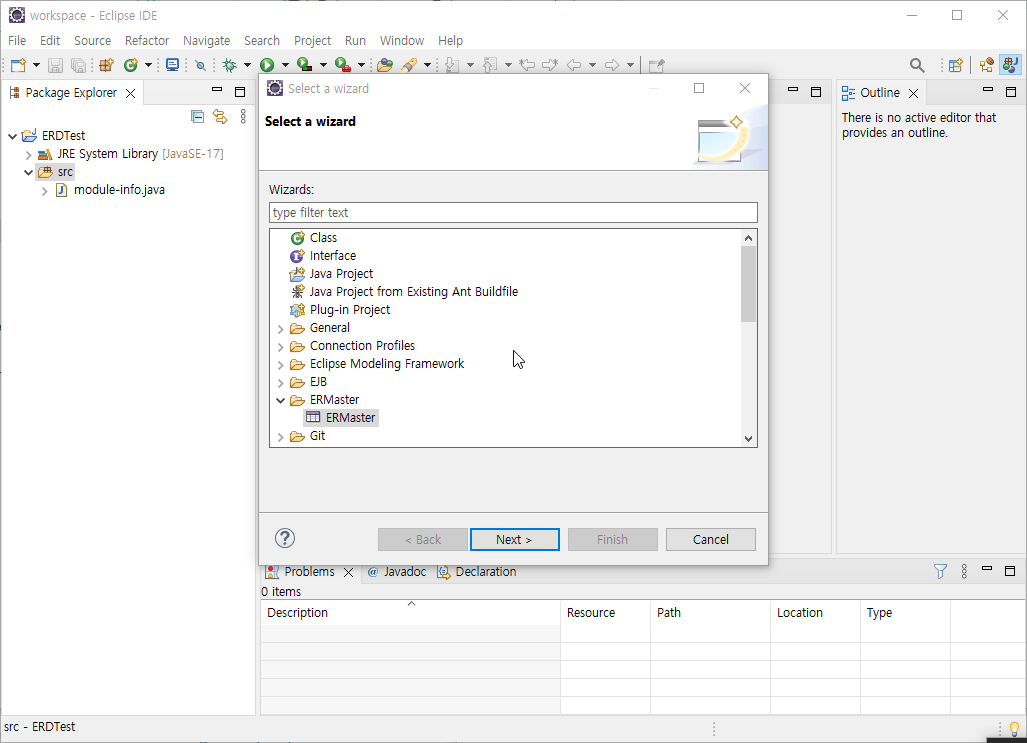Image resolution: width=1027 pixels, height=743 pixels.
Task: Open the Window menu
Action: pos(401,41)
